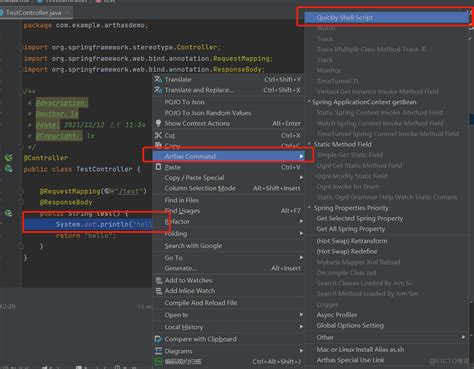Viewport: 474px width, 369px height.
Task: Open Arthas Special Use Link
Action: tap(350, 360)
